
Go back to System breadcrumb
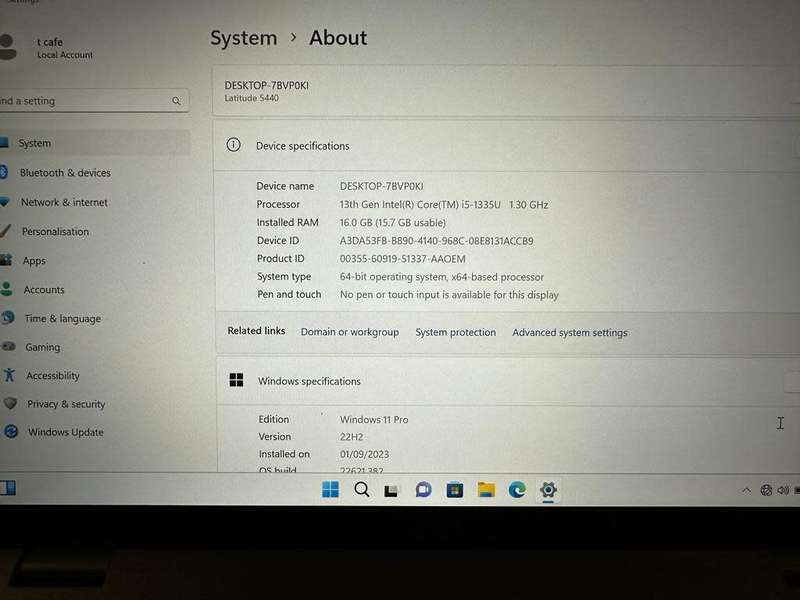(x=243, y=38)
